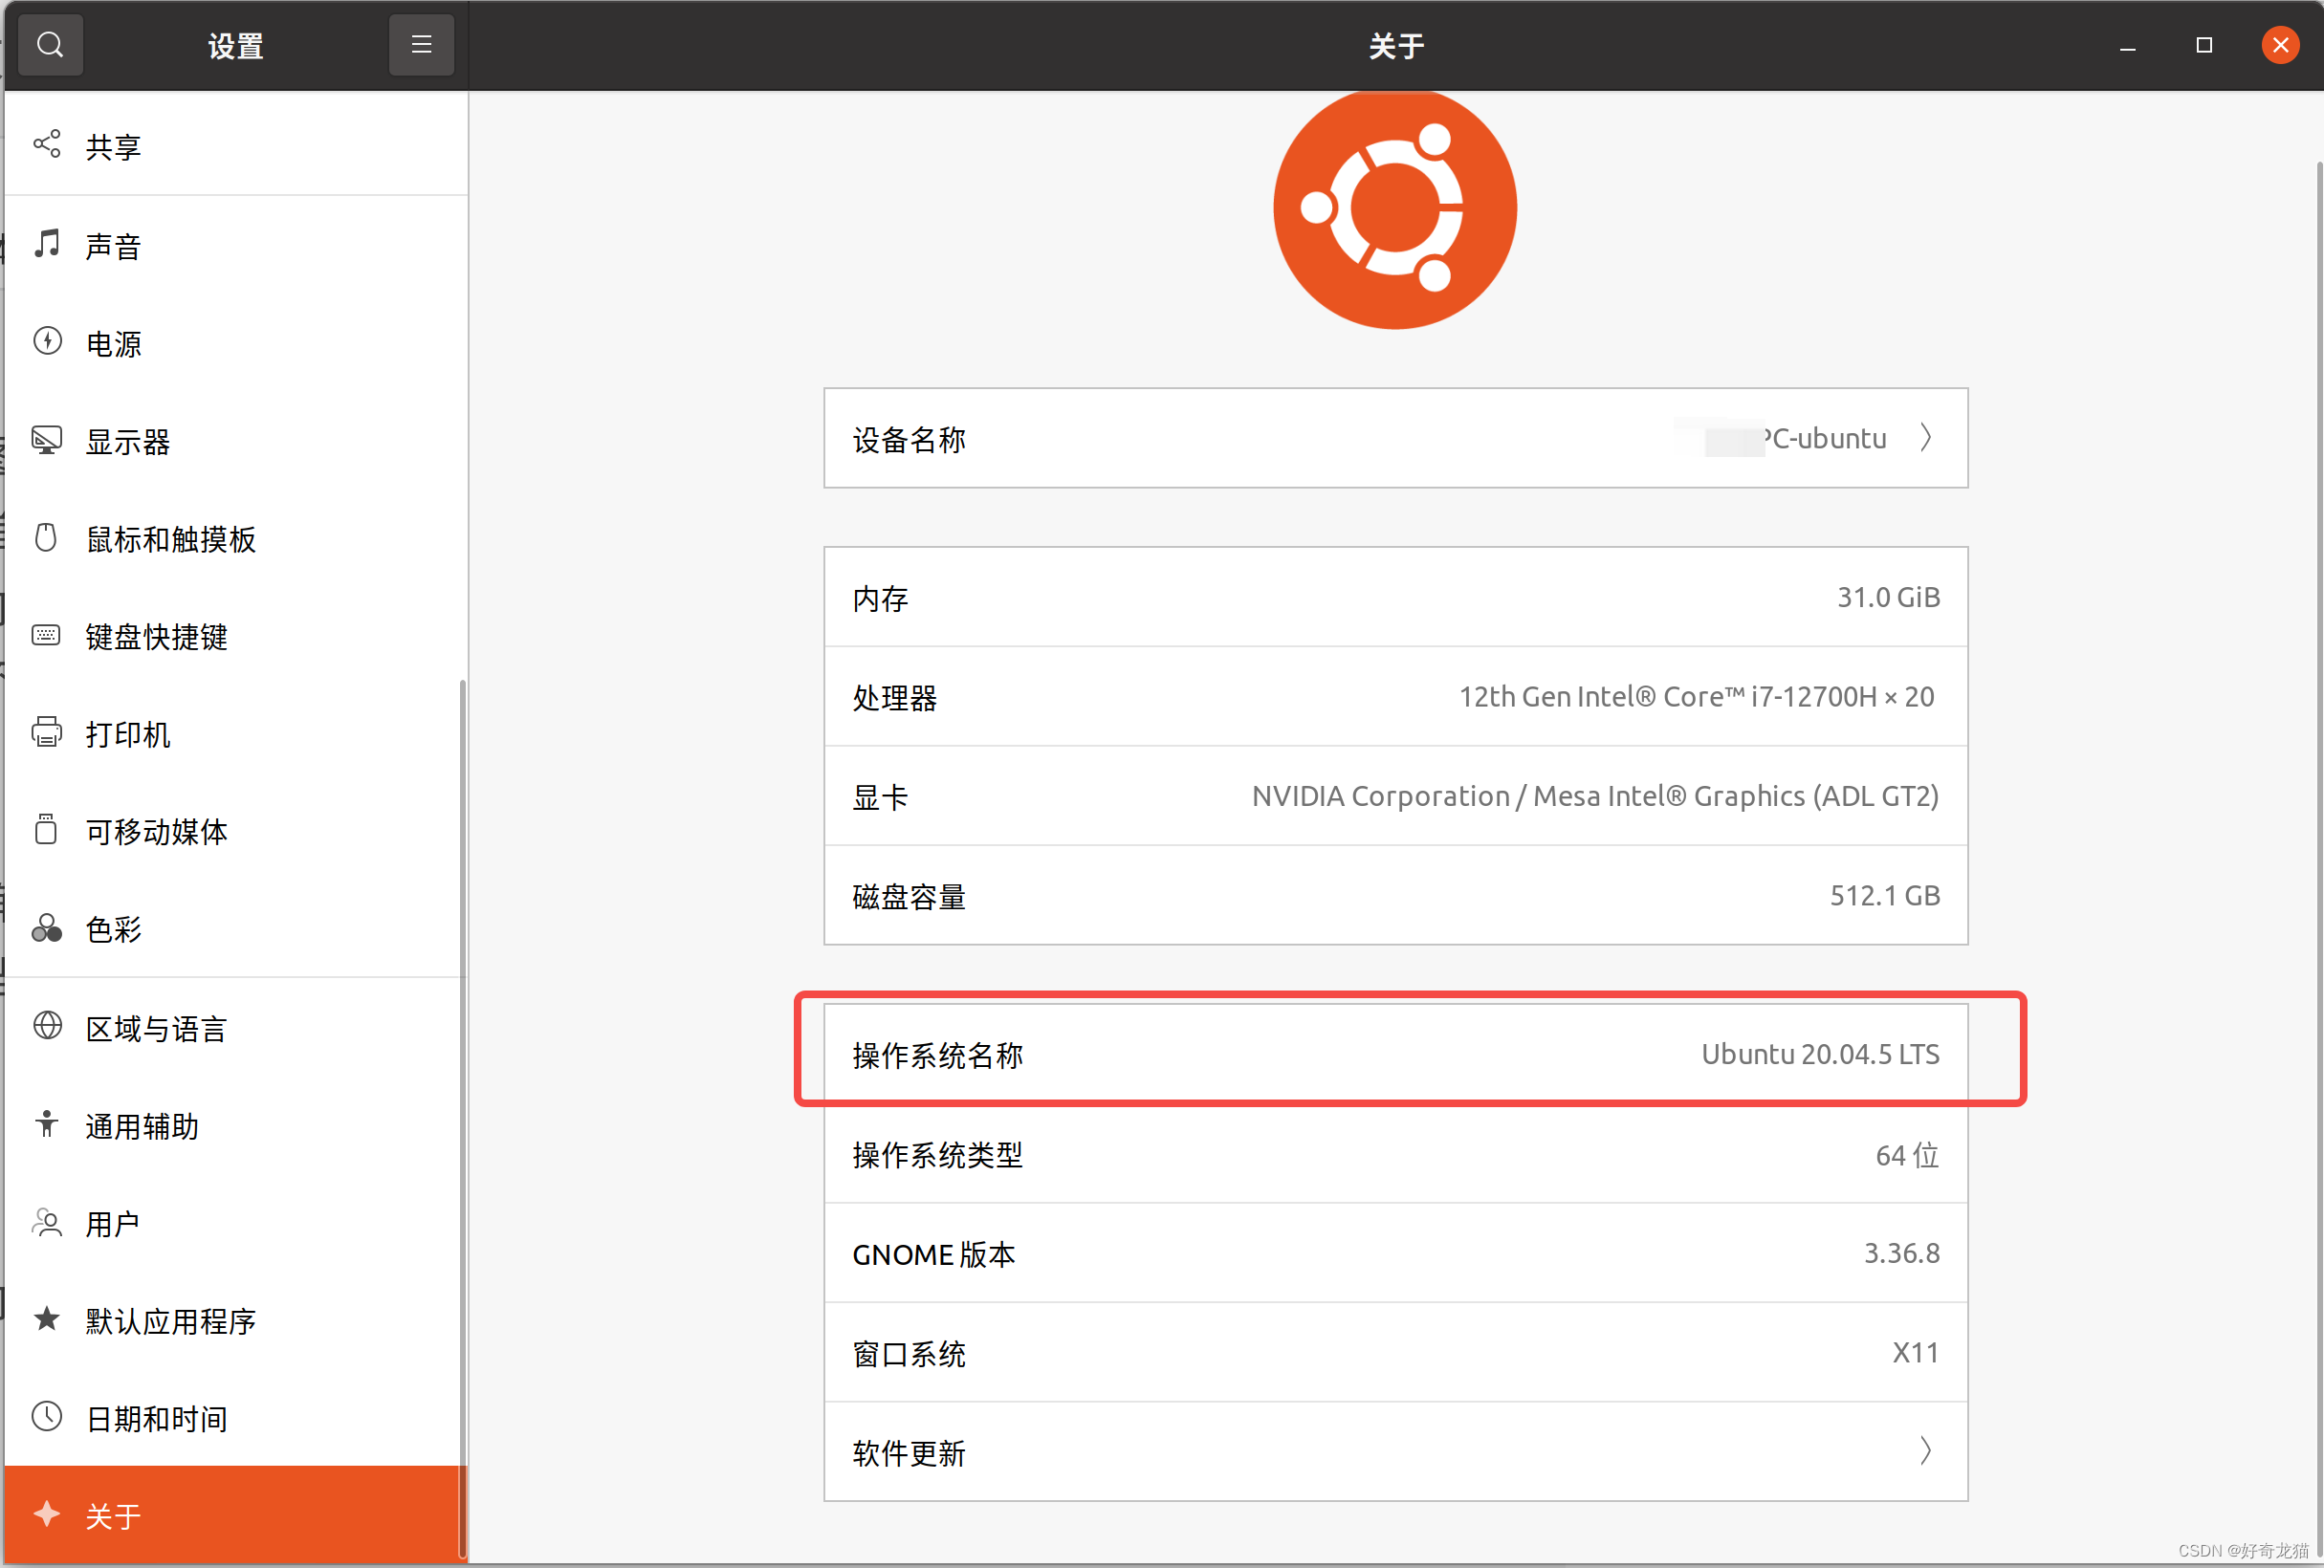Click the sidebar vertical scrollbar
Screen dimensions: 2324x1568
(x=462, y=1118)
